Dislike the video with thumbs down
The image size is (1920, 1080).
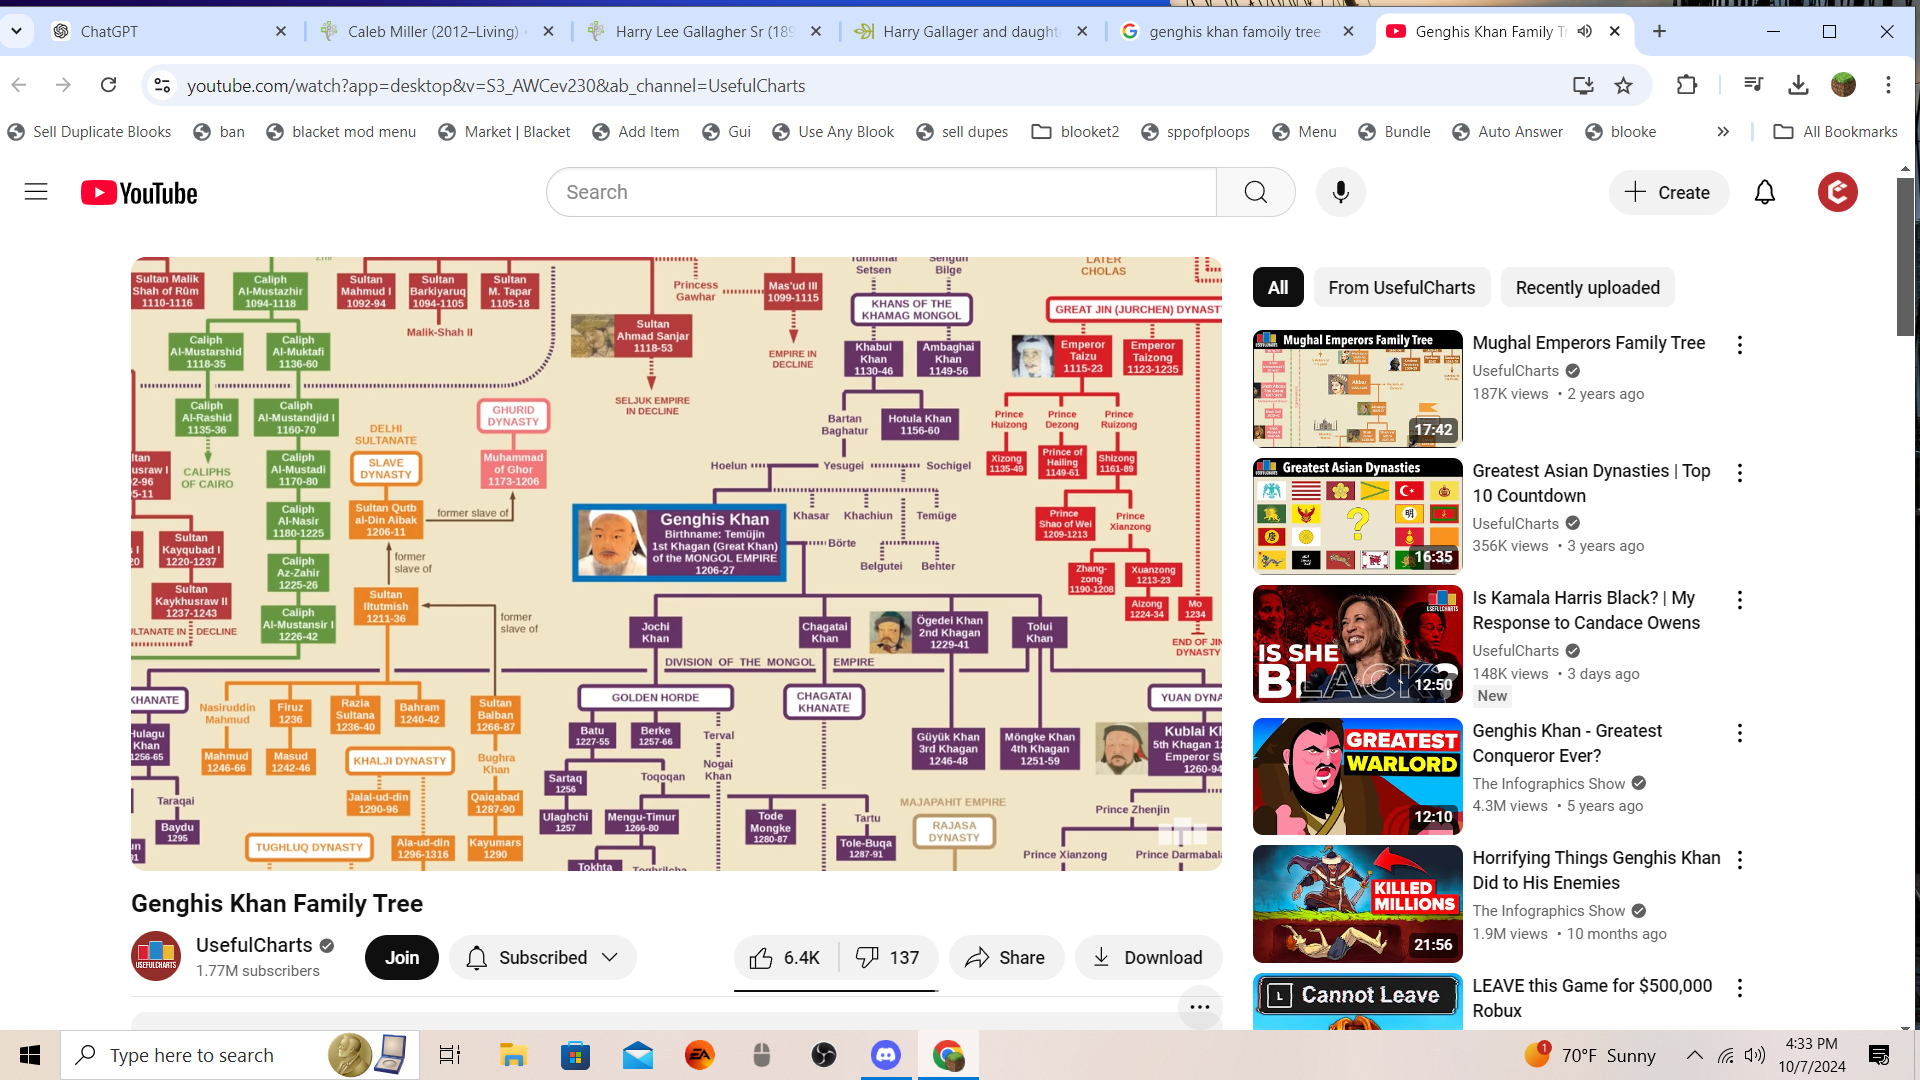pos(887,958)
